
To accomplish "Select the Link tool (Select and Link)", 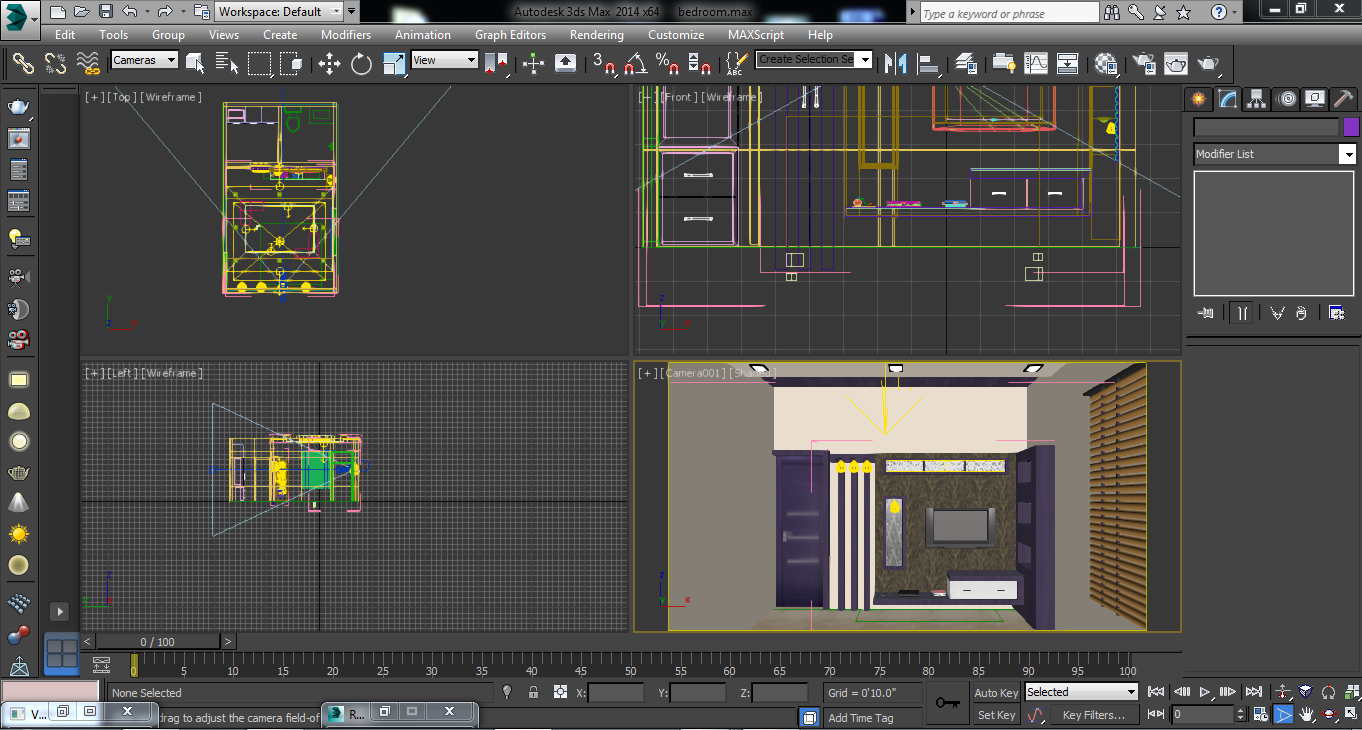I will point(23,64).
